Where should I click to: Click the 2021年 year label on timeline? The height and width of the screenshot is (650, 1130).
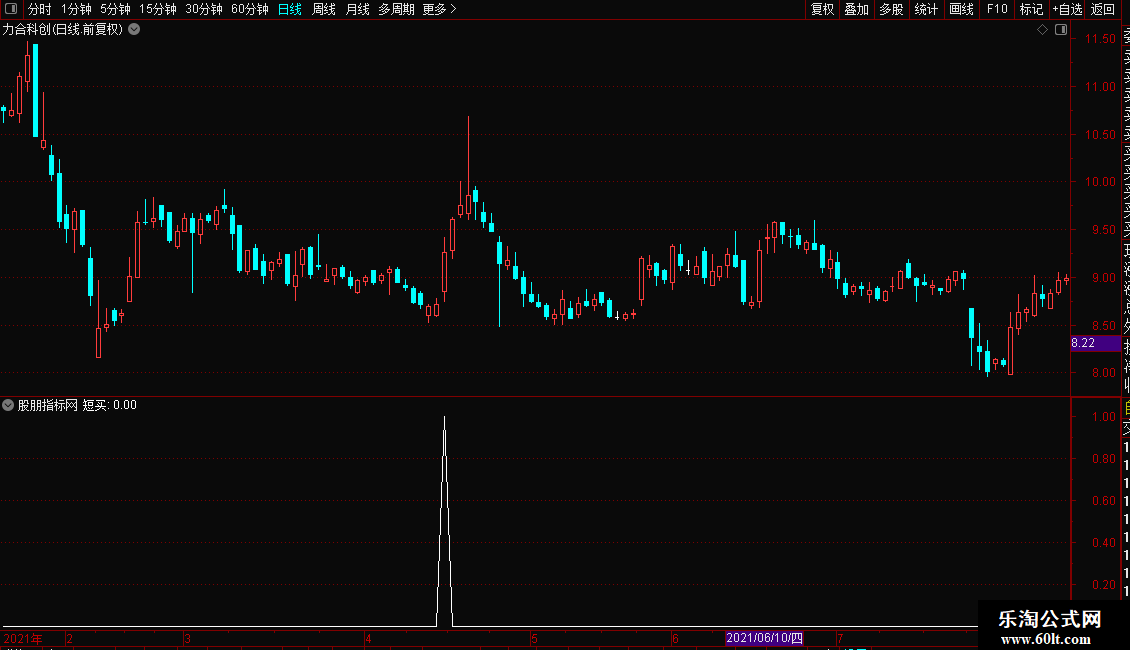click(x=23, y=638)
